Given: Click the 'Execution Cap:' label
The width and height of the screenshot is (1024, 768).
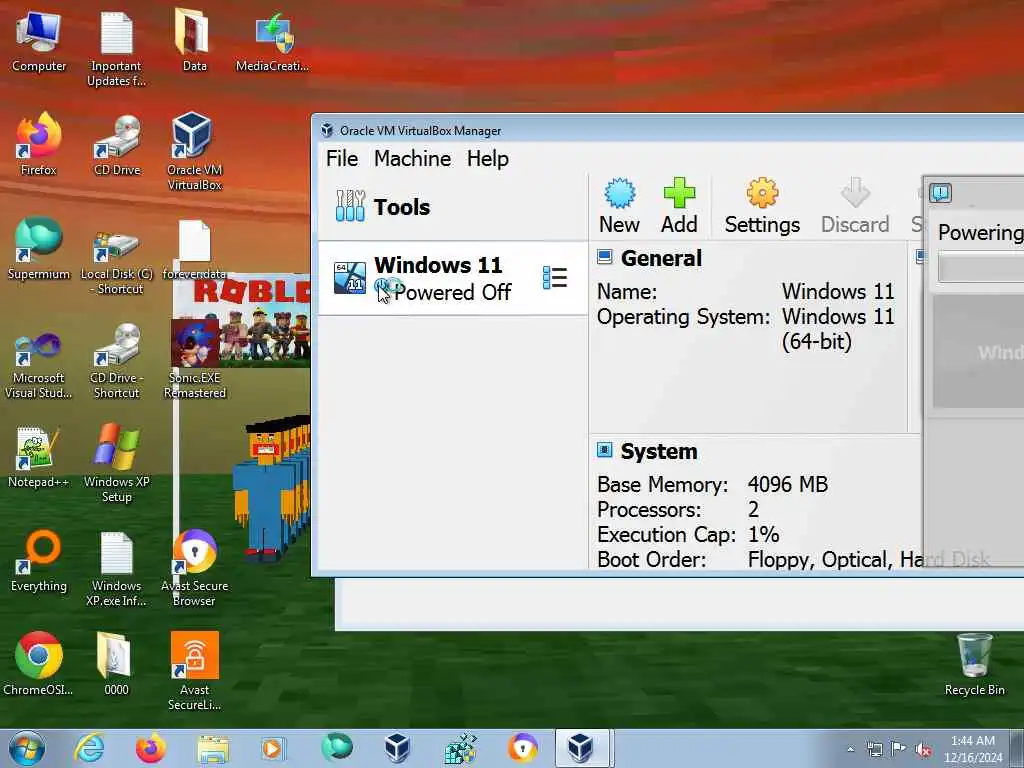Looking at the screenshot, I should [666, 534].
